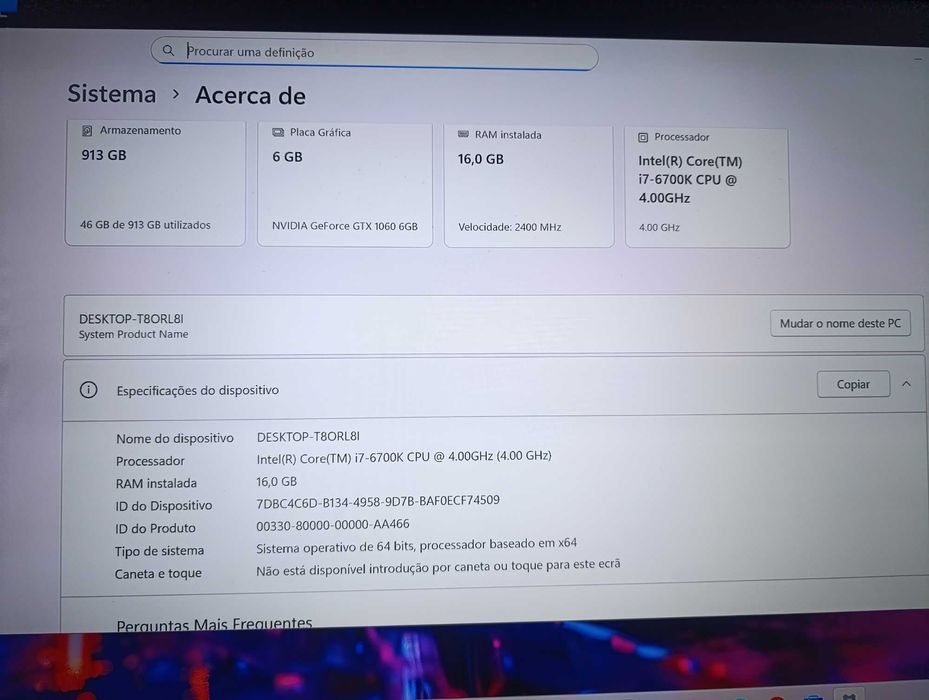Click the Processador chip icon
The image size is (929, 700).
(643, 138)
